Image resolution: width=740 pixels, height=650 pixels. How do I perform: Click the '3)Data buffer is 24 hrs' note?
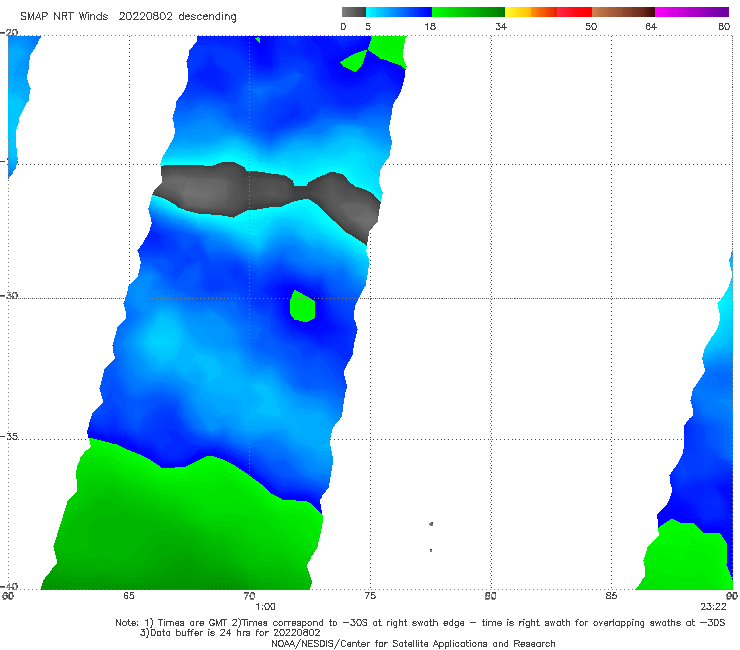tap(230, 633)
